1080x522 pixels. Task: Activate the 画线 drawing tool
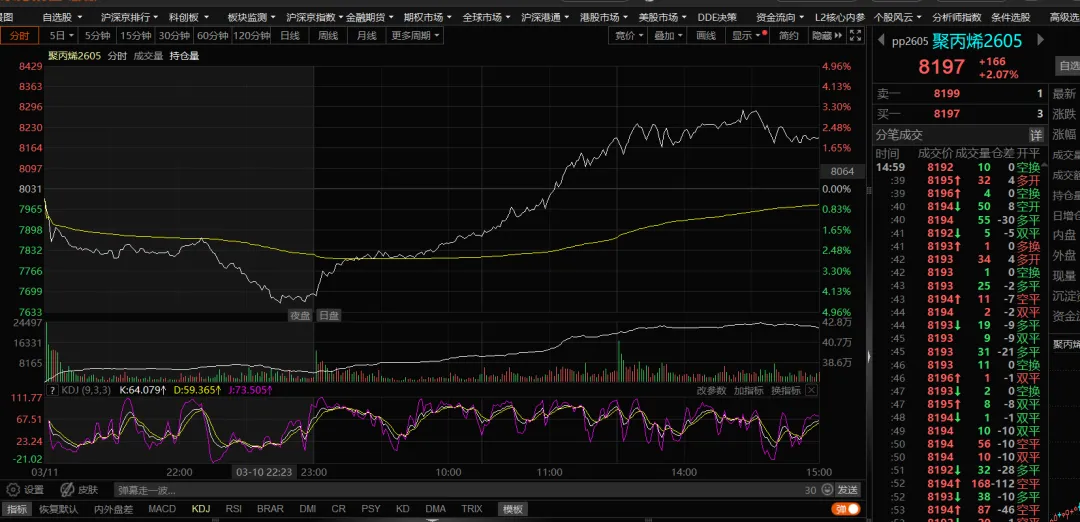click(x=706, y=36)
